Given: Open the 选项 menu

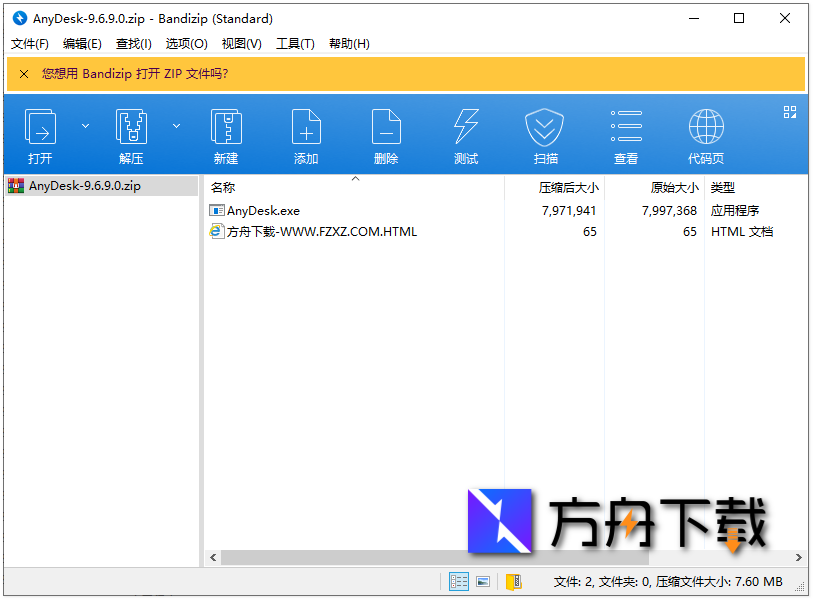Looking at the screenshot, I should pyautogui.click(x=185, y=43).
